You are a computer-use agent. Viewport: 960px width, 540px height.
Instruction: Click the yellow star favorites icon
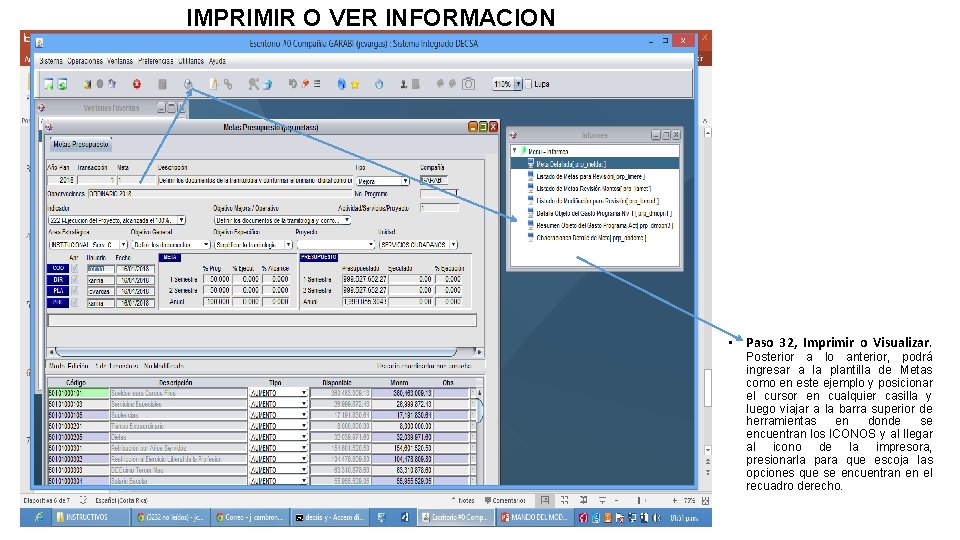click(354, 84)
